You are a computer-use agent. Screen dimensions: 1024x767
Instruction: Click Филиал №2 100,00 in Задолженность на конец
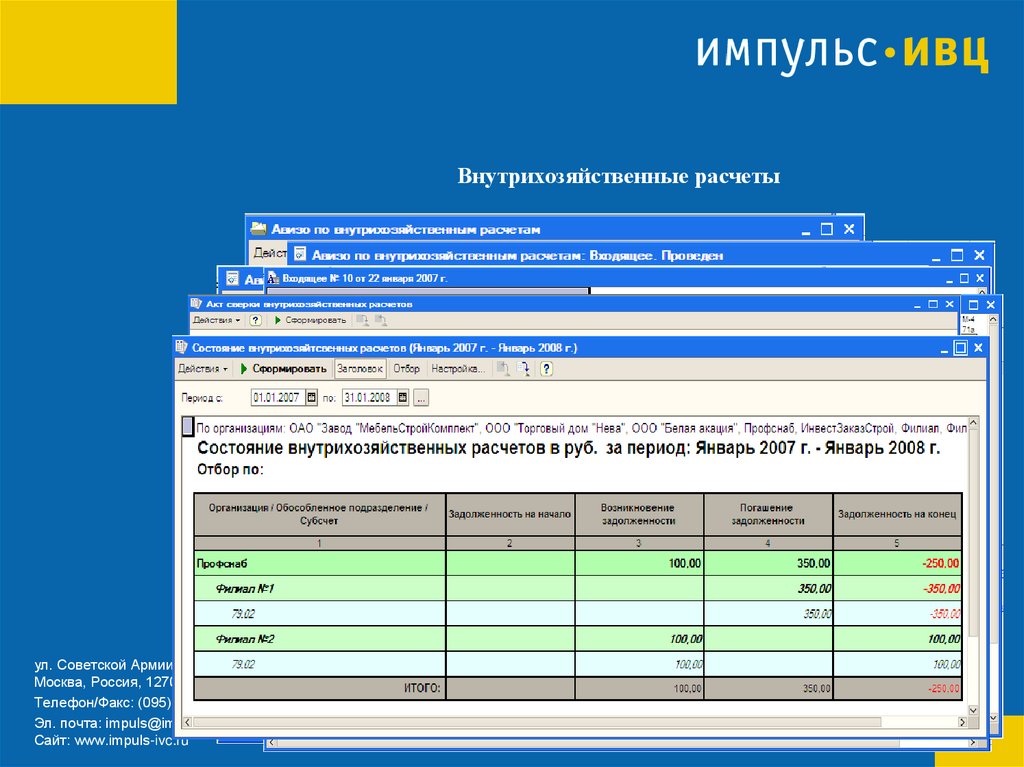pyautogui.click(x=944, y=639)
